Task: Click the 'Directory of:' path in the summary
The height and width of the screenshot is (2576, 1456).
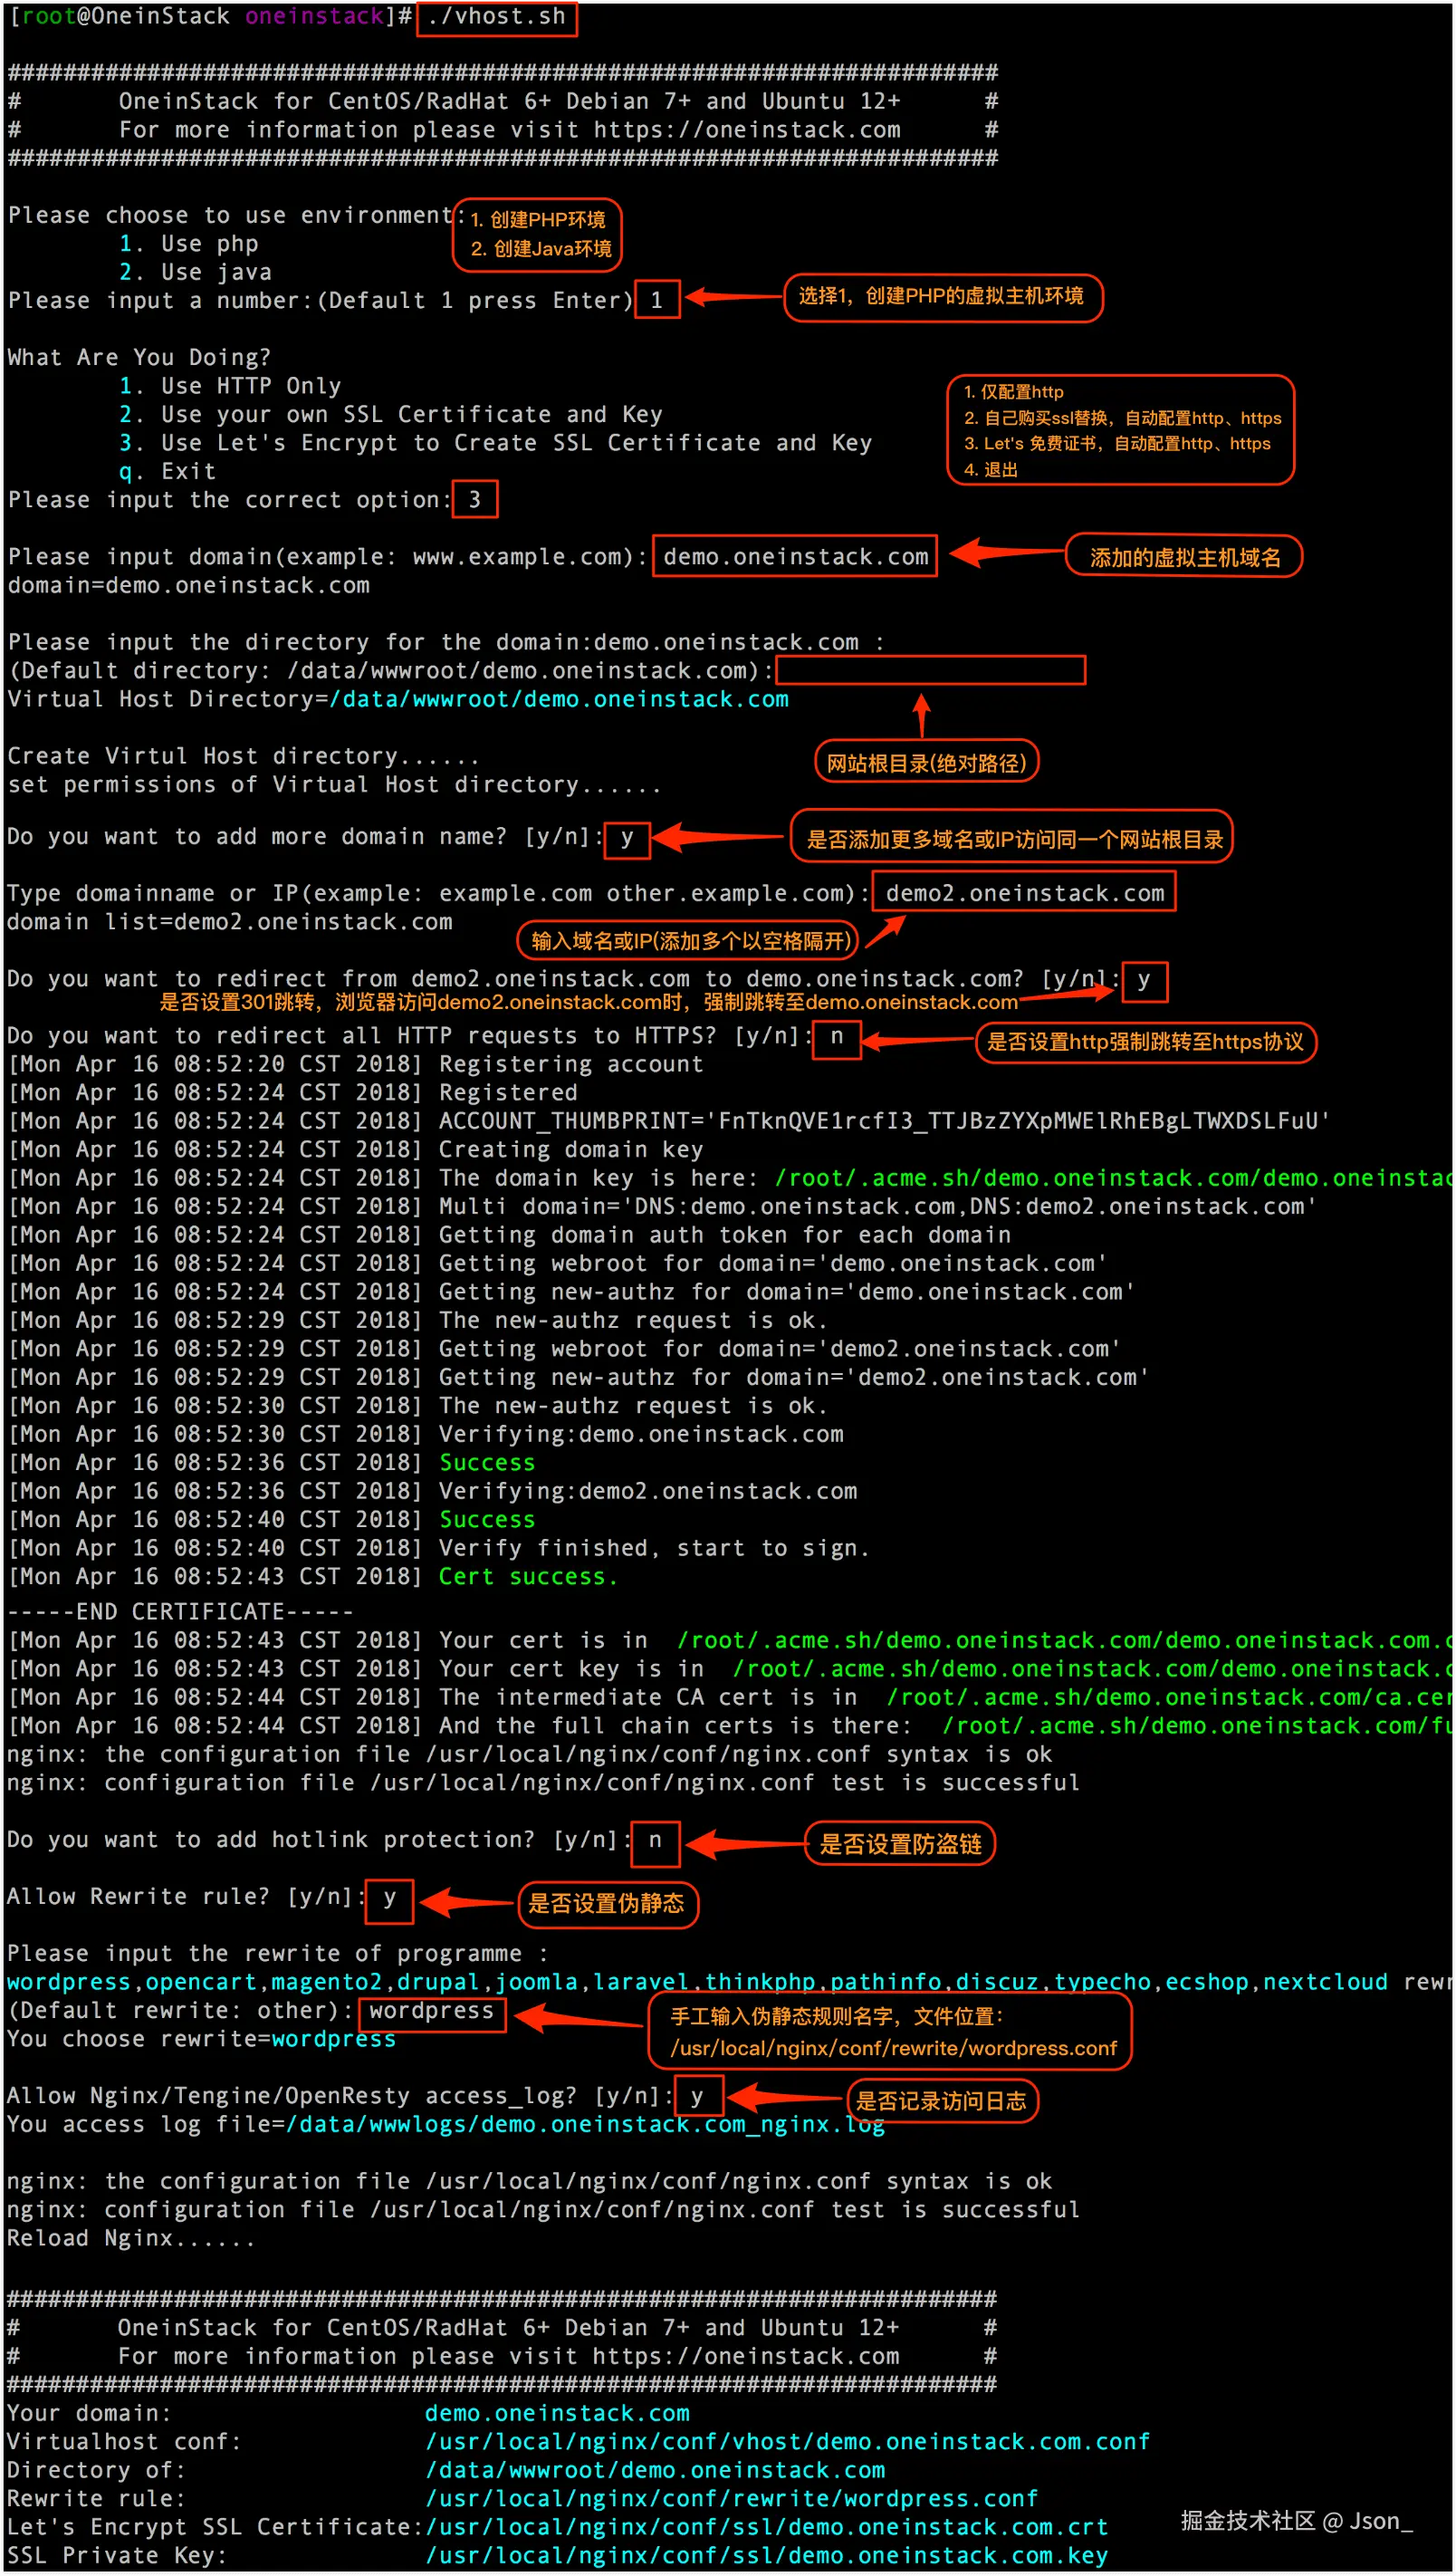Action: pyautogui.click(x=655, y=2469)
